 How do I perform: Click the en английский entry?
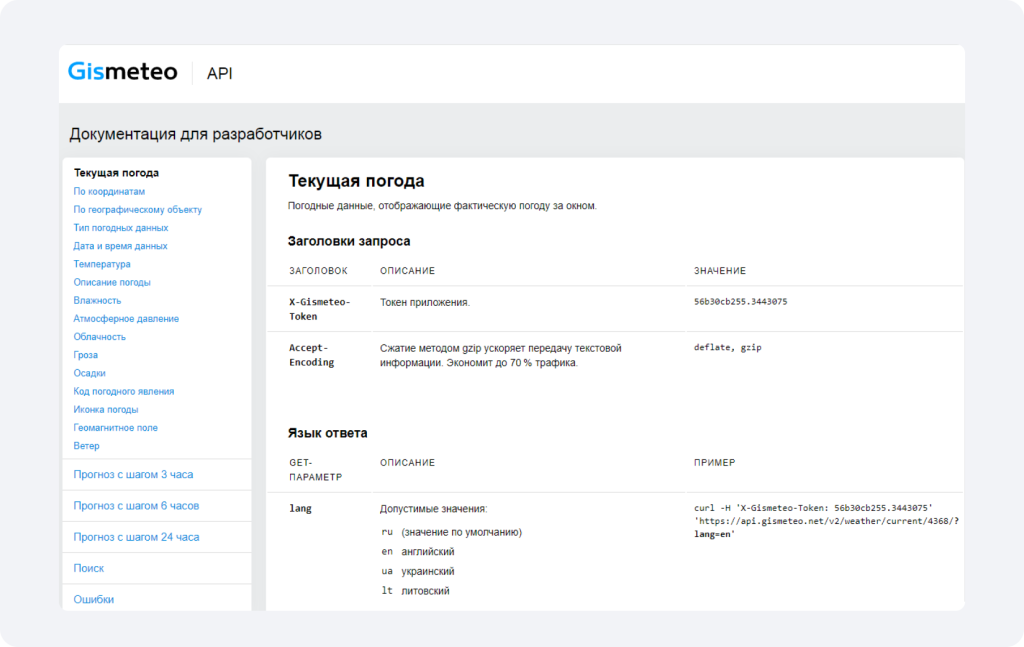418,552
